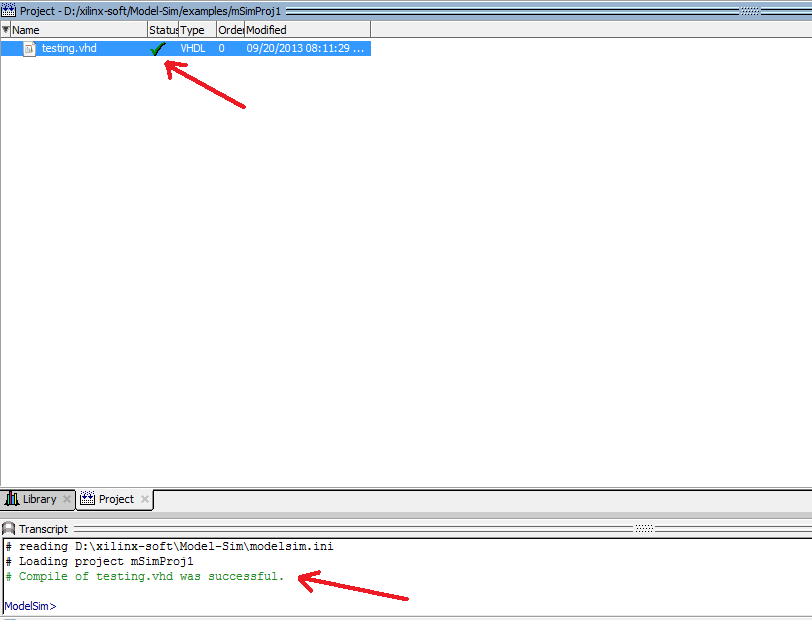This screenshot has width=812, height=620.
Task: Click the Transcript pane undock handle
Action: tap(645, 528)
